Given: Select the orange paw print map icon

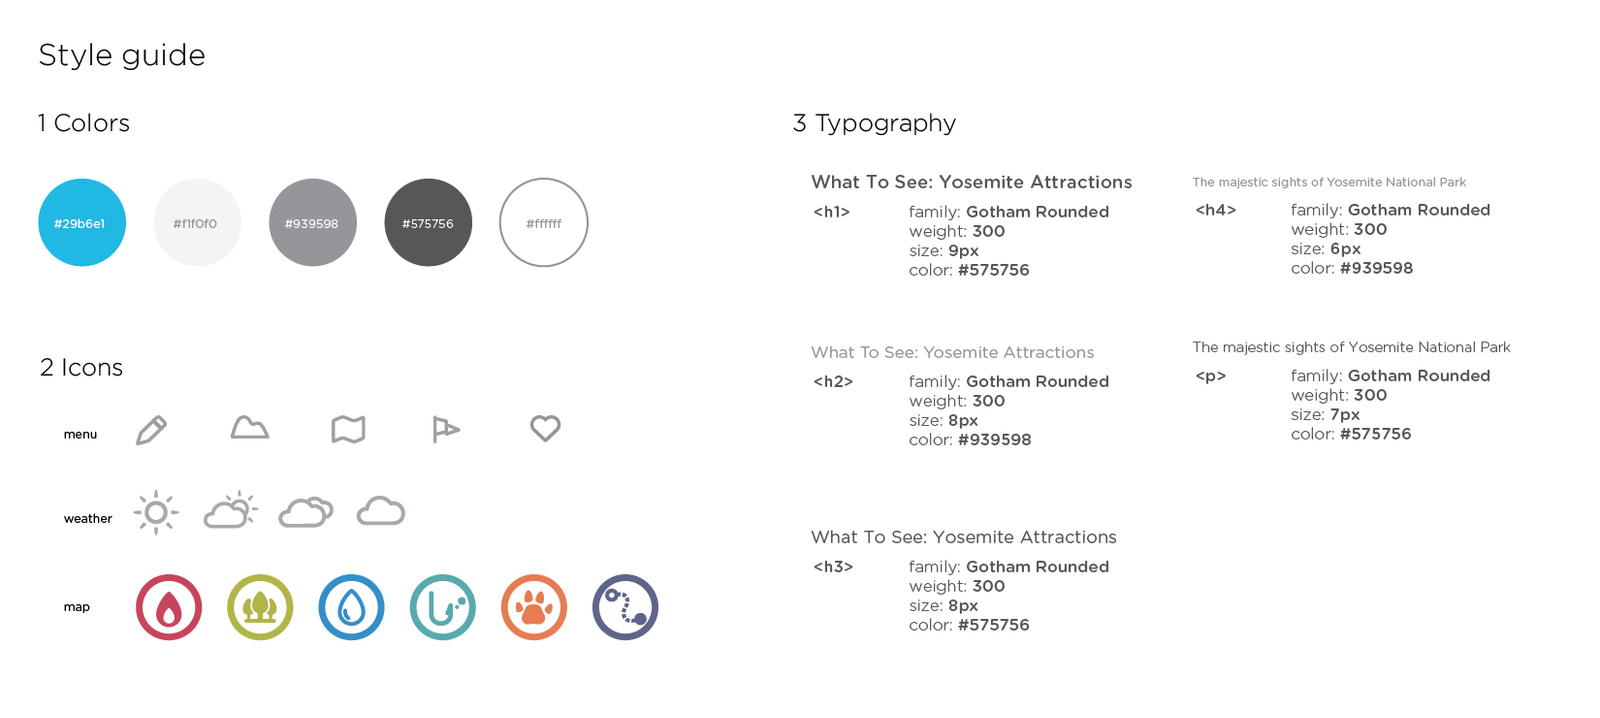Looking at the screenshot, I should pyautogui.click(x=534, y=607).
